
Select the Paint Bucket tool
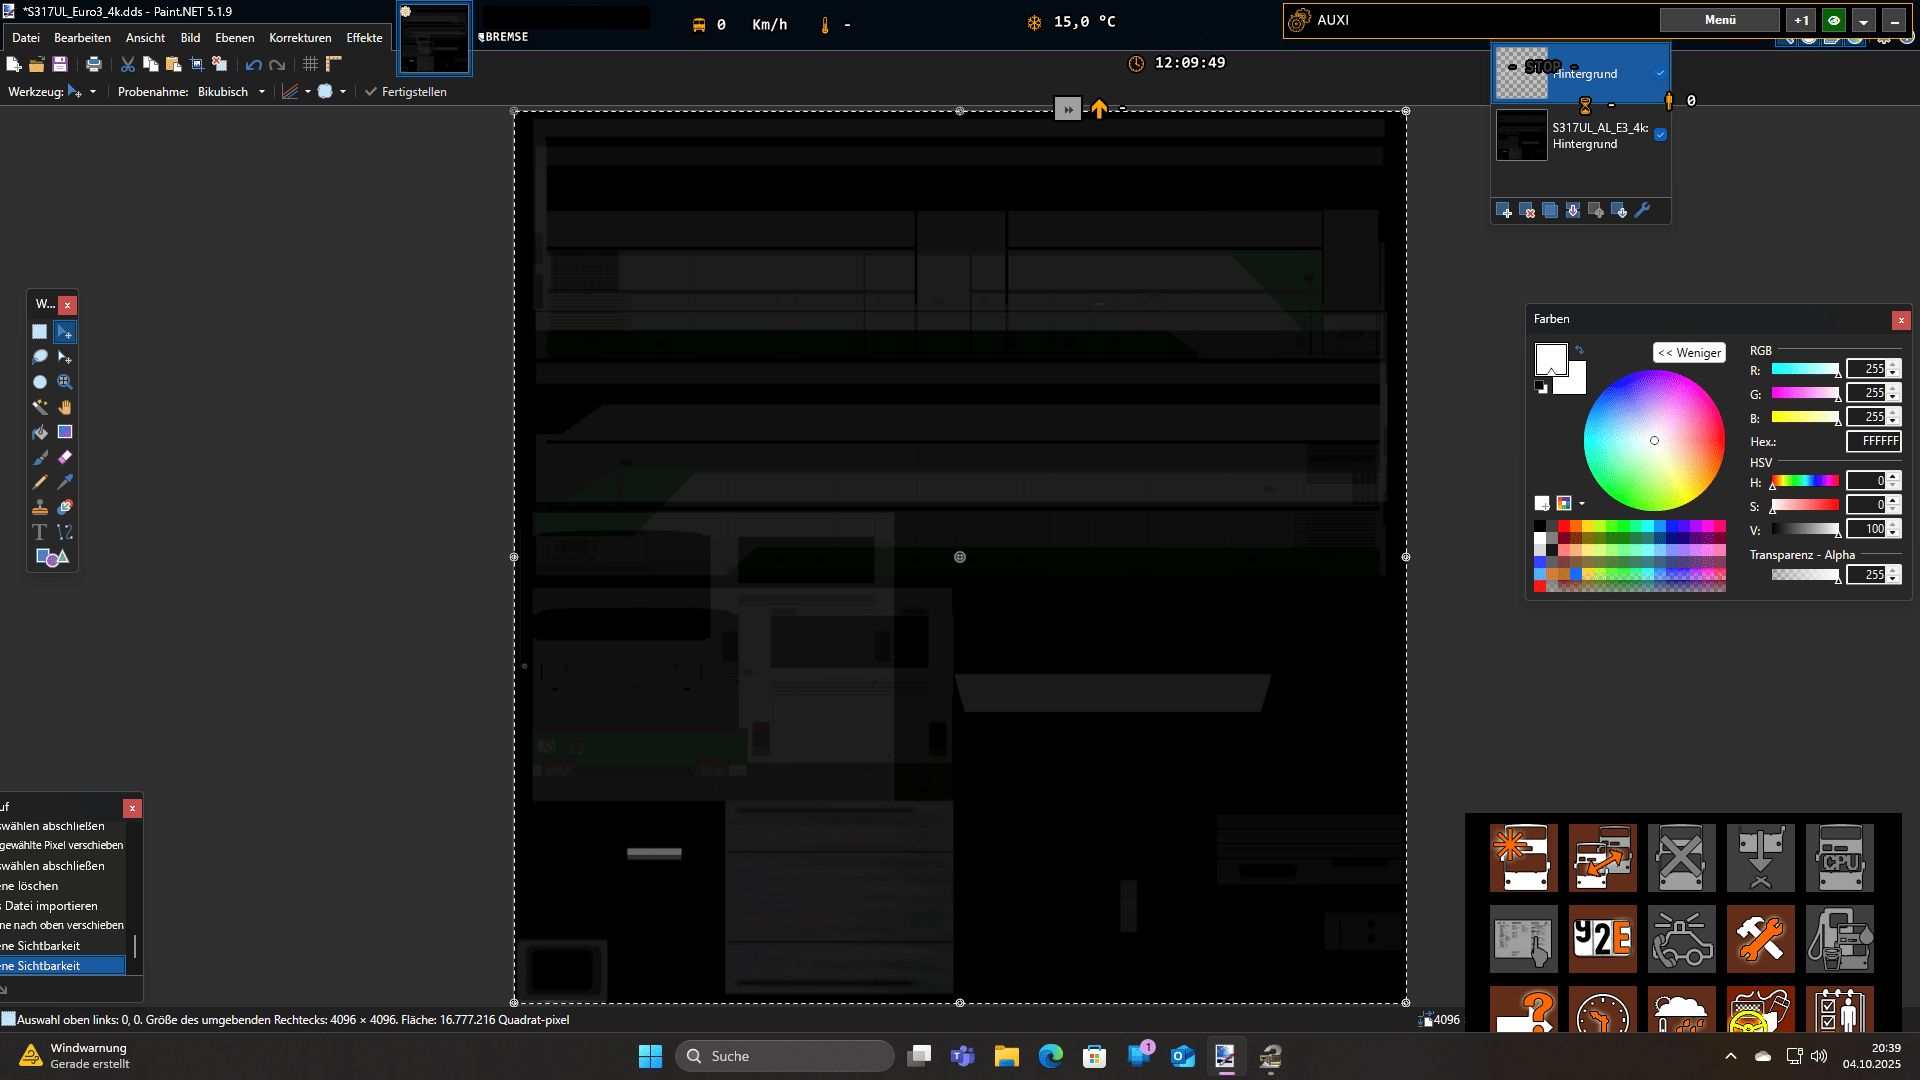[x=40, y=432]
